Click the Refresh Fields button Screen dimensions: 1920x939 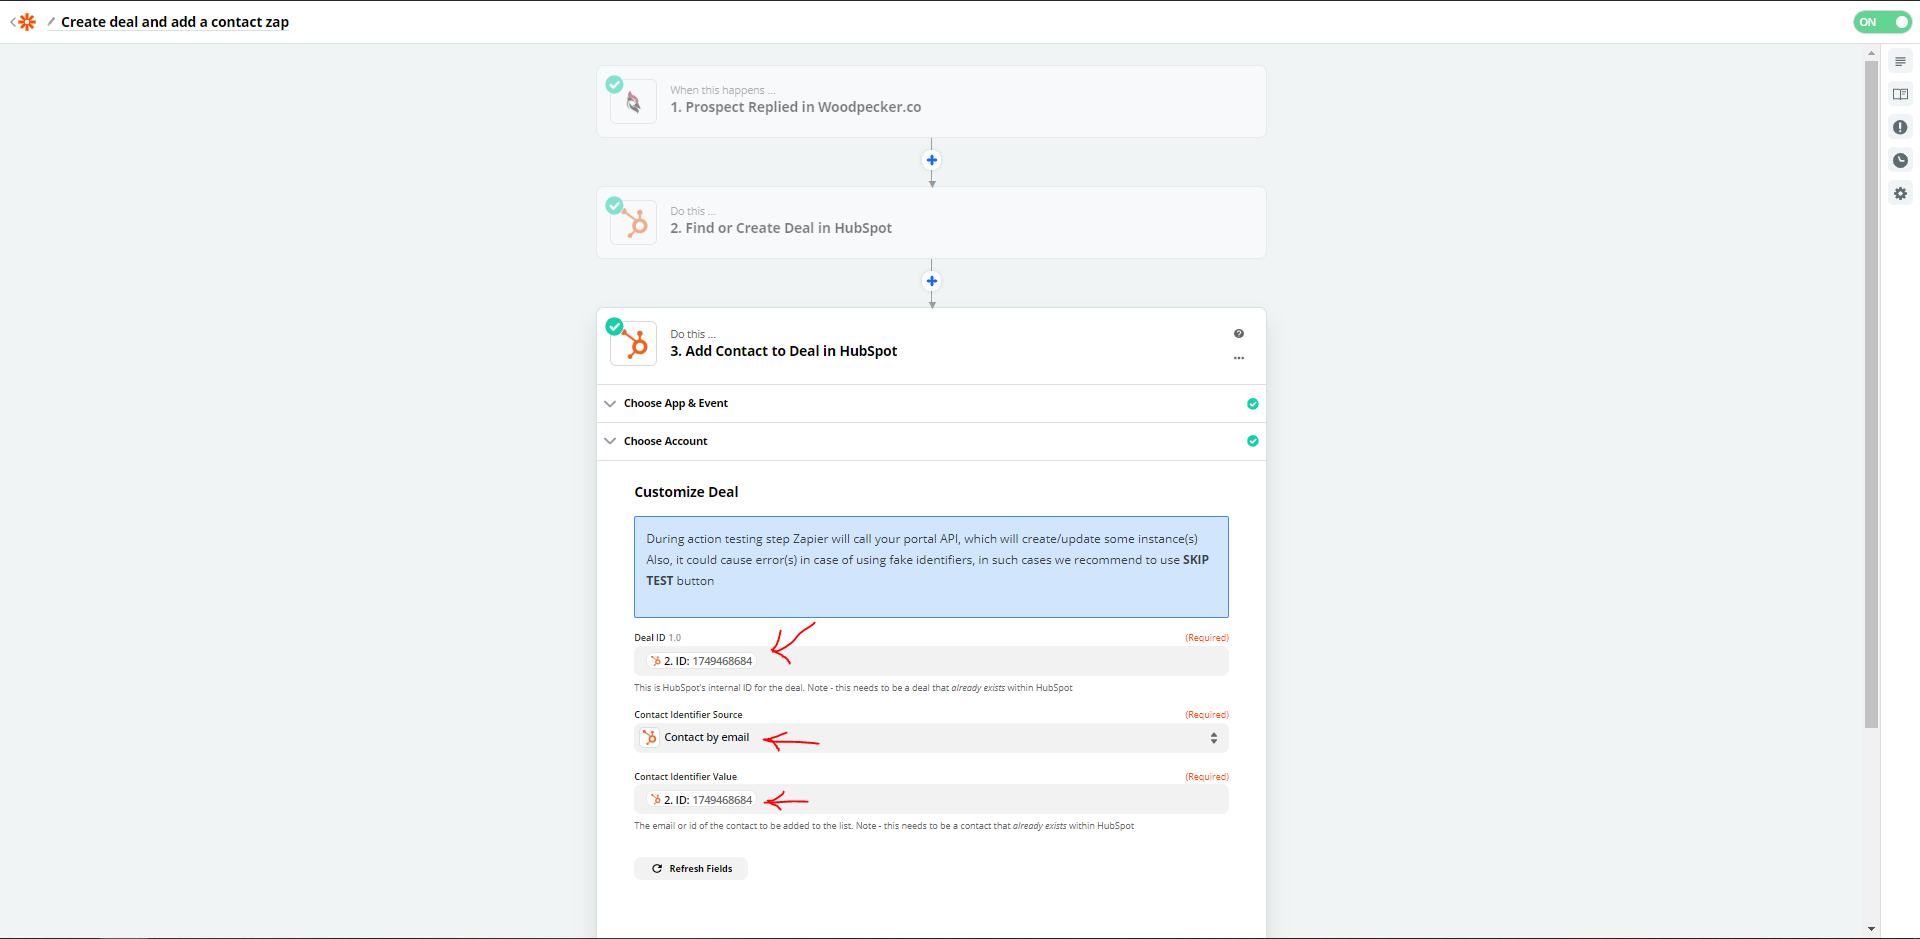point(691,869)
